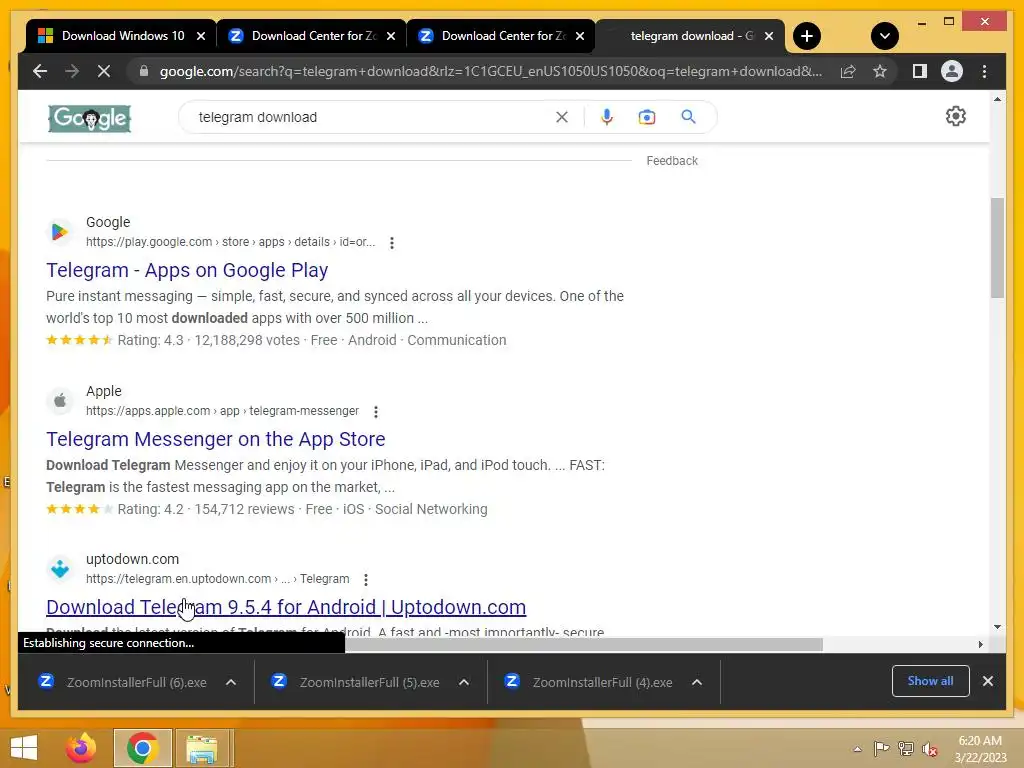This screenshot has width=1024, height=768.
Task: Open Telegram - Apps on Google Play link
Action: (x=187, y=270)
